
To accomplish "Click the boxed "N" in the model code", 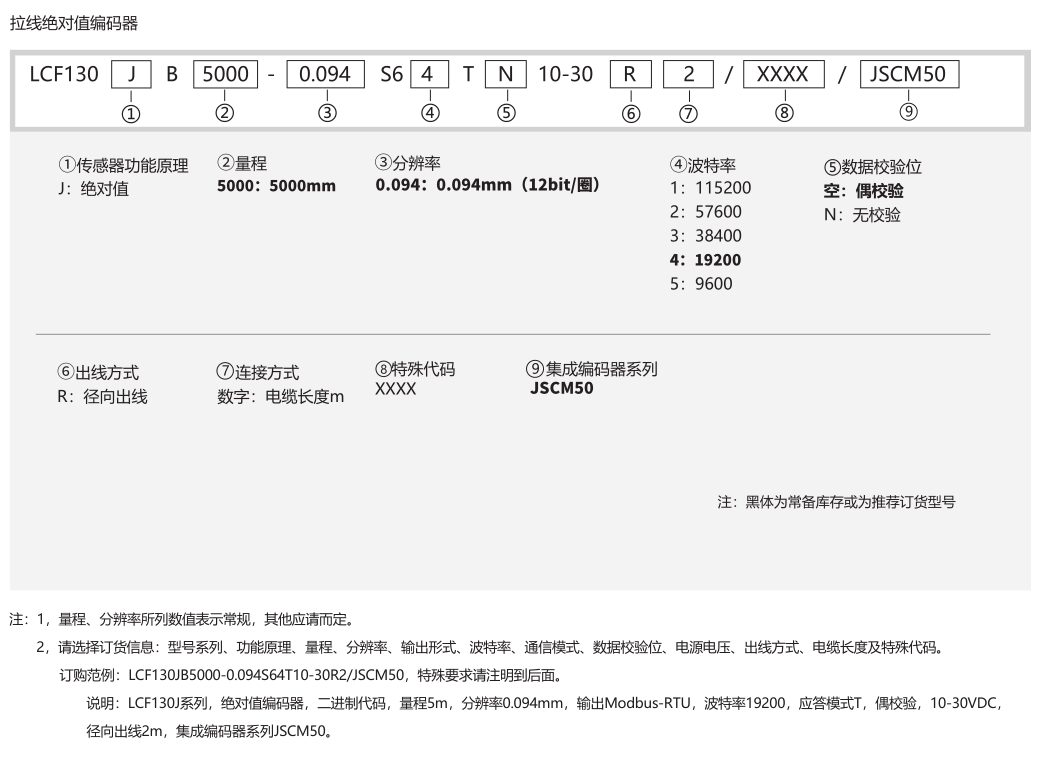I will click(506, 74).
